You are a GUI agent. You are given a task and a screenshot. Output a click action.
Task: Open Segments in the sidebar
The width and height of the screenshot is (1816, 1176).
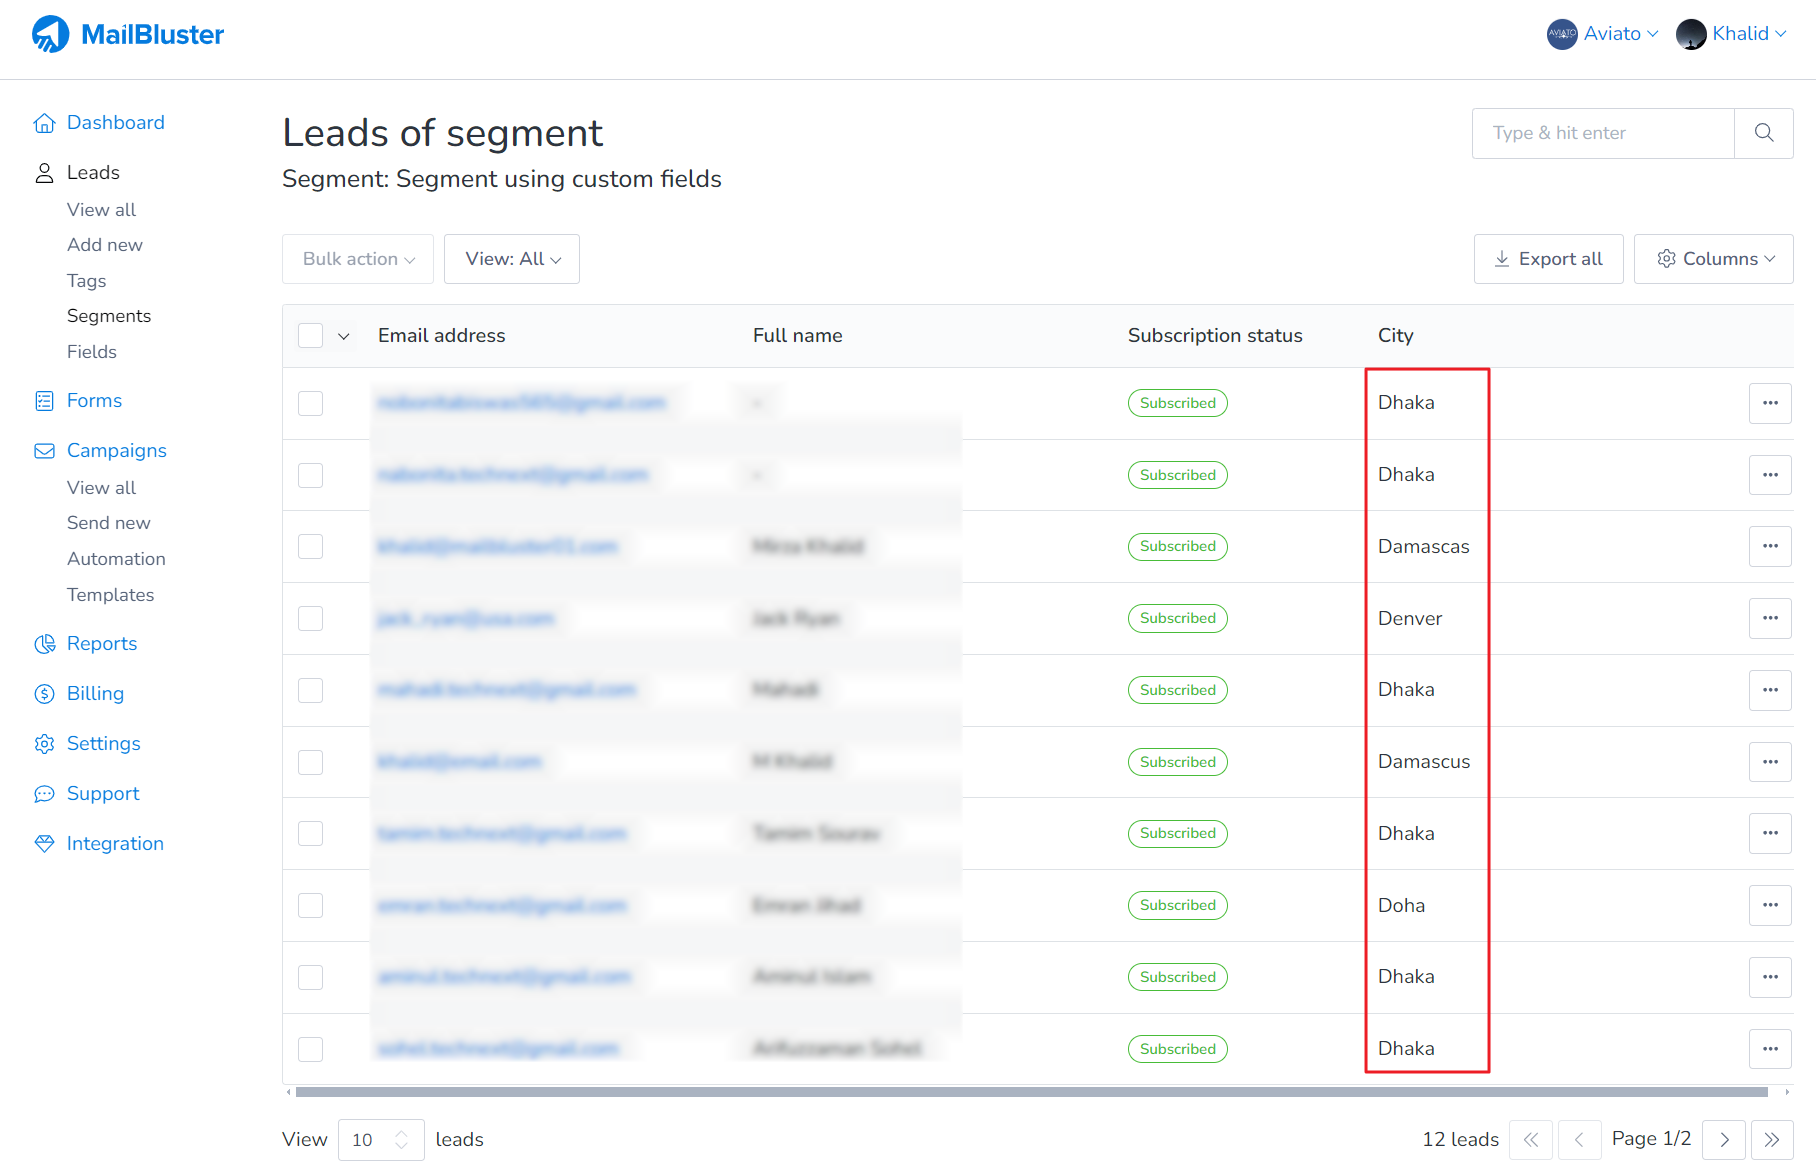tap(109, 316)
